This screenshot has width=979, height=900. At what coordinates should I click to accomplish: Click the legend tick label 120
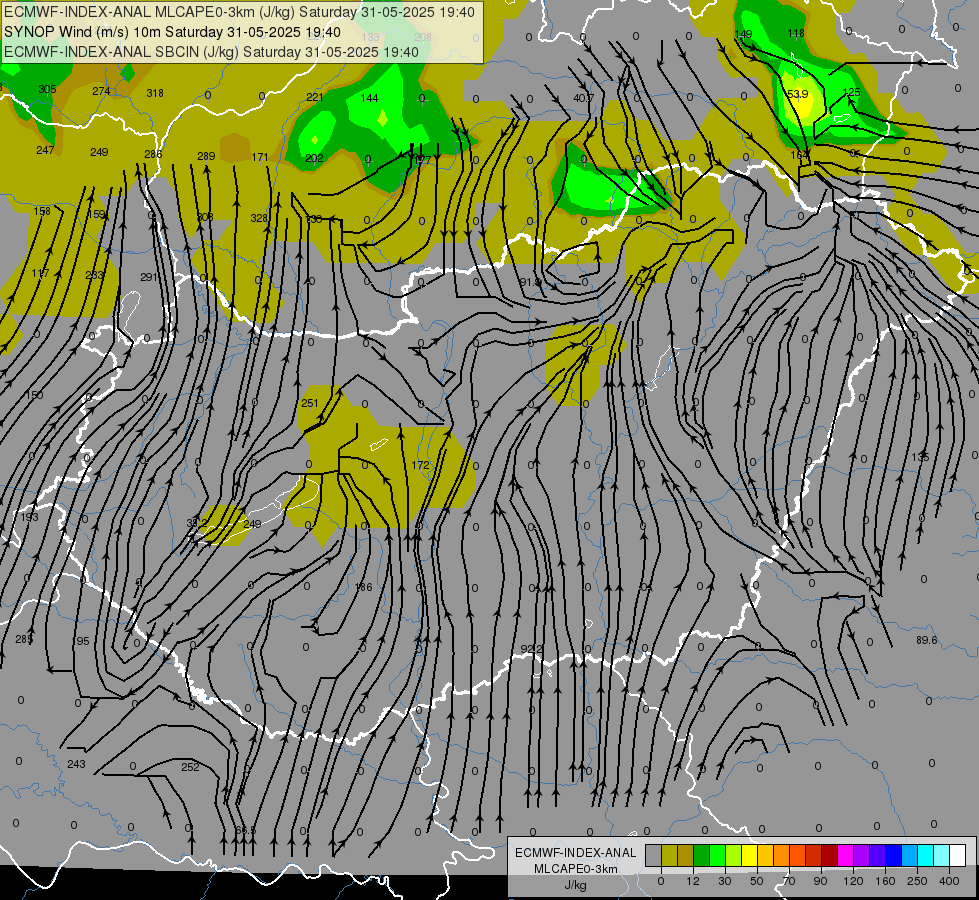click(853, 881)
